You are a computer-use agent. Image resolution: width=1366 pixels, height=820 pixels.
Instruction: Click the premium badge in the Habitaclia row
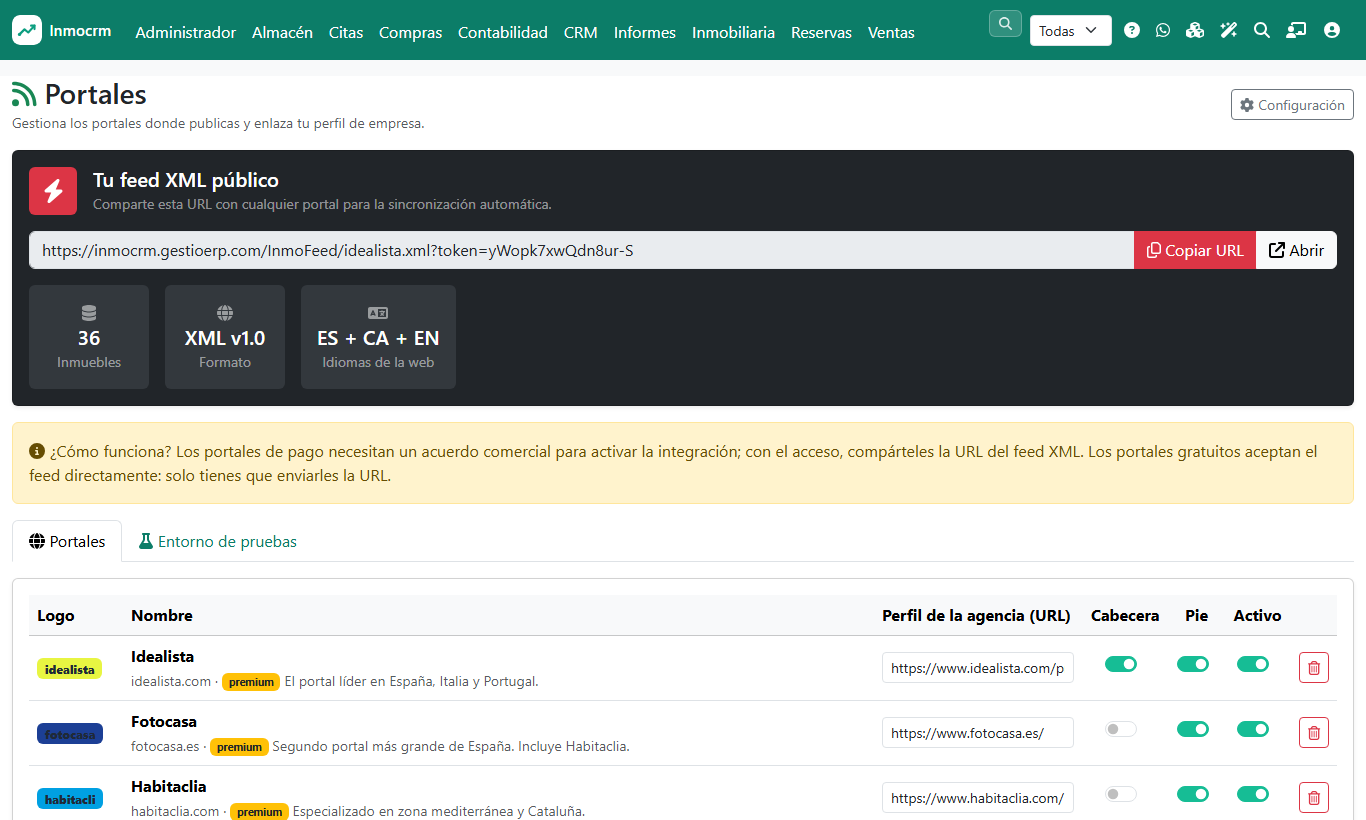tap(260, 812)
